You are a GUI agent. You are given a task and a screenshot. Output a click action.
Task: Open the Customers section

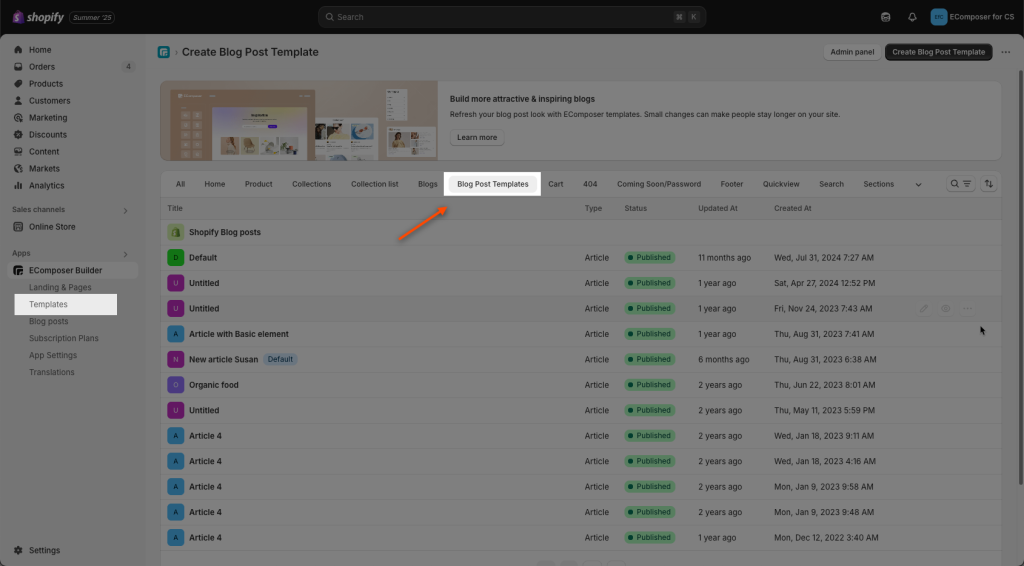click(x=49, y=101)
